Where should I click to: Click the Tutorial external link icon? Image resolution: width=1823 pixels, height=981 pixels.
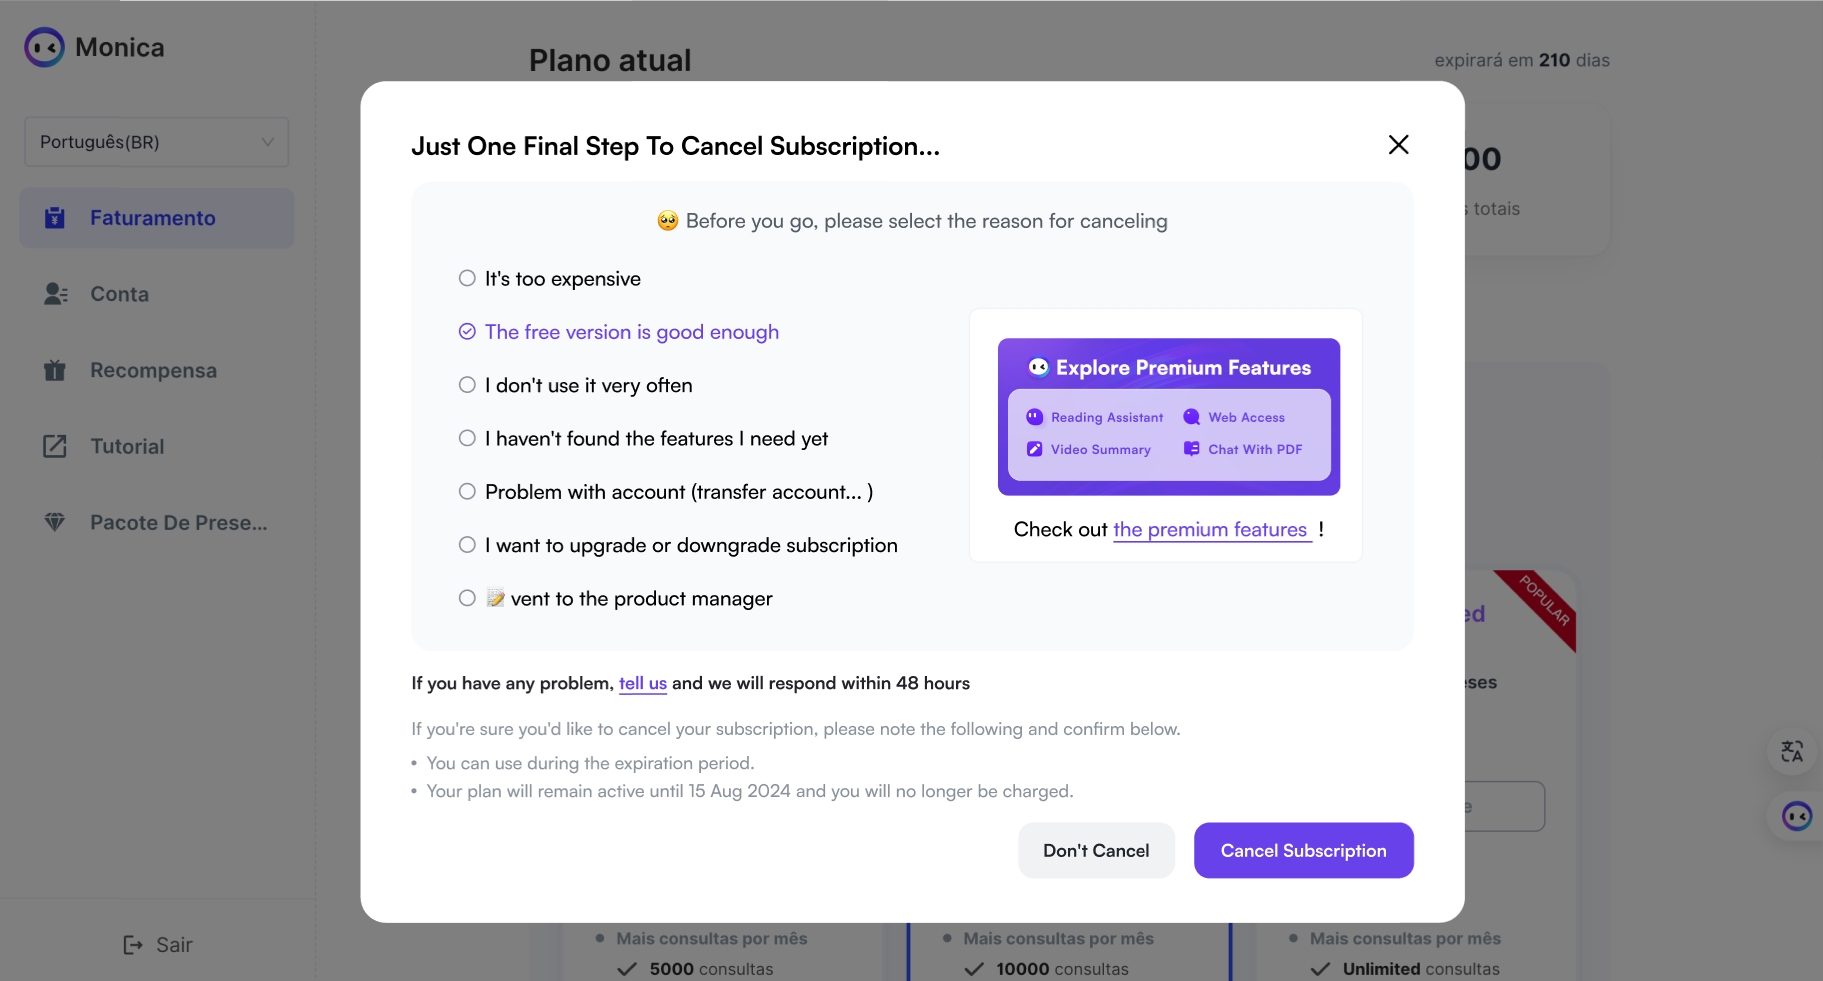[x=55, y=446]
